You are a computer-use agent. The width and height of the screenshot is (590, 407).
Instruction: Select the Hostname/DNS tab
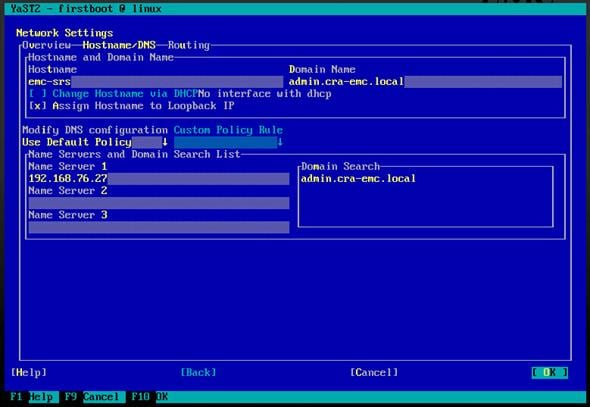[119, 45]
